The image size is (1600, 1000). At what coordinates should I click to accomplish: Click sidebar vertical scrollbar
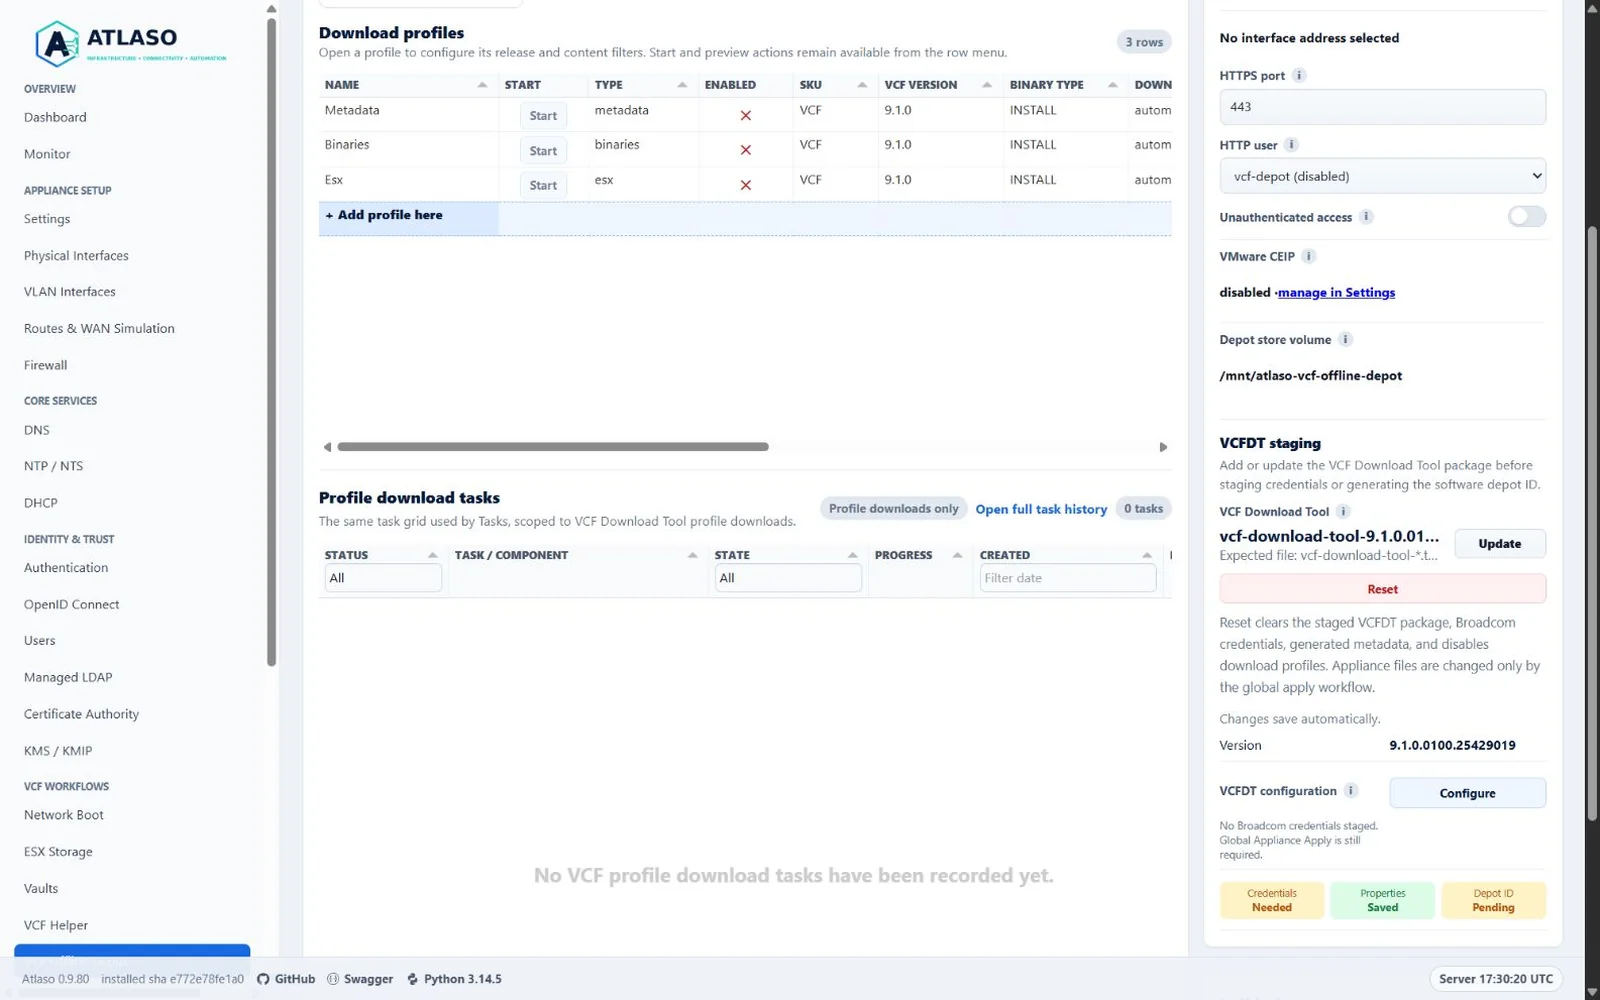coord(271,340)
